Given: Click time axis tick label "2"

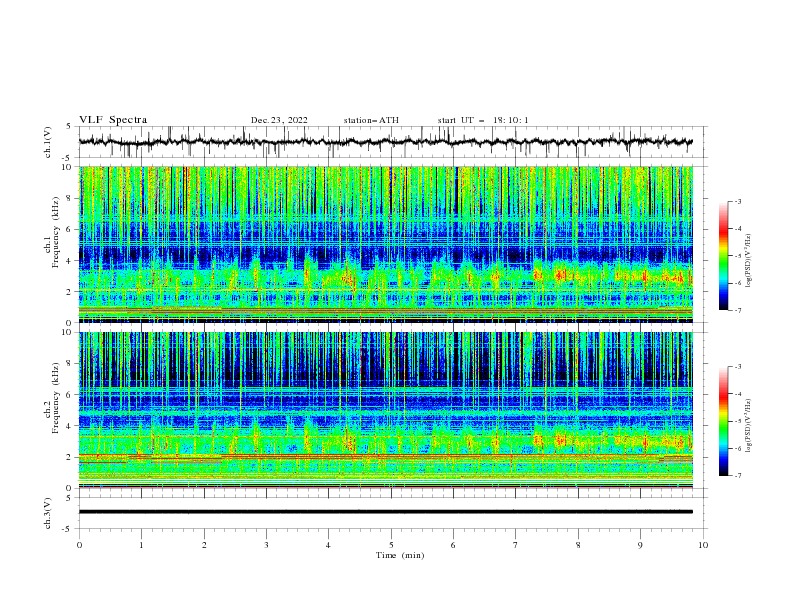Looking at the screenshot, I should [204, 545].
